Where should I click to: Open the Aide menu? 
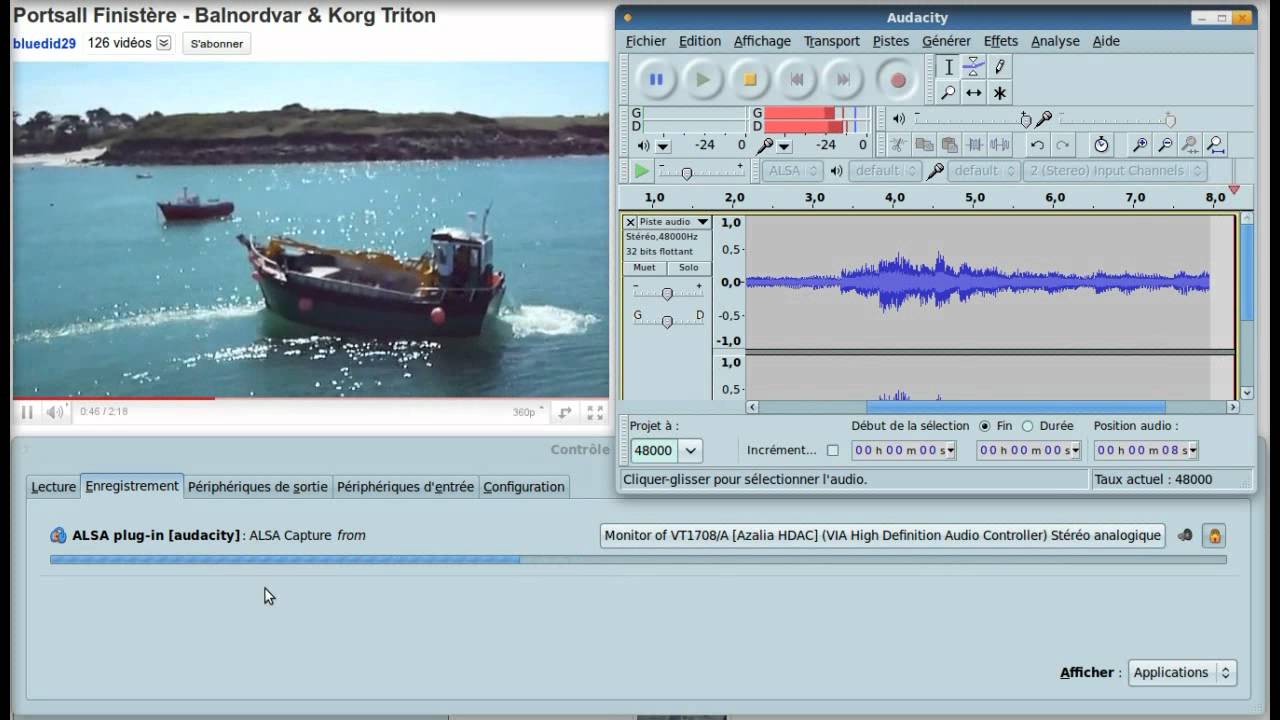pos(1106,41)
